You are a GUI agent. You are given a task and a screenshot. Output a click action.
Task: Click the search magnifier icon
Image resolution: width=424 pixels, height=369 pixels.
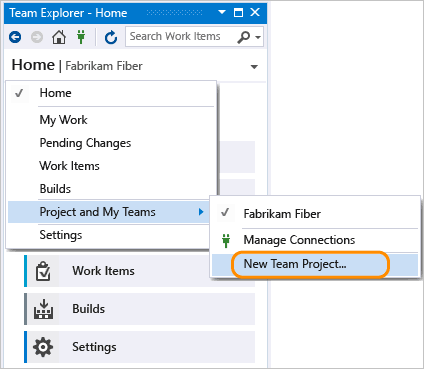tap(243, 37)
